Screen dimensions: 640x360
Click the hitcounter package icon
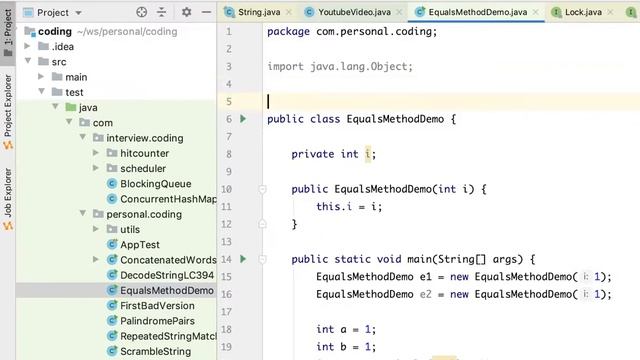112,153
